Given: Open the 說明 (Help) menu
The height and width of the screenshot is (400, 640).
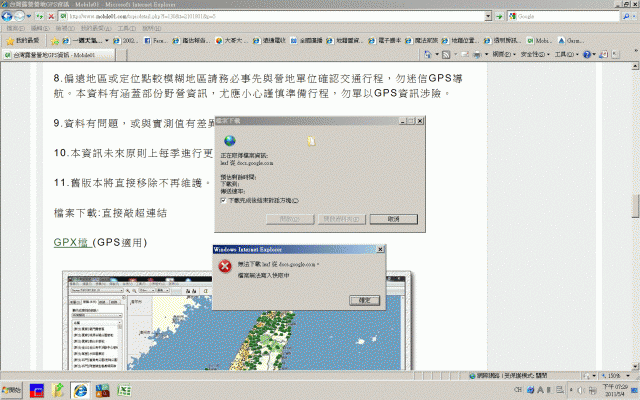Looking at the screenshot, I should coord(151,29).
